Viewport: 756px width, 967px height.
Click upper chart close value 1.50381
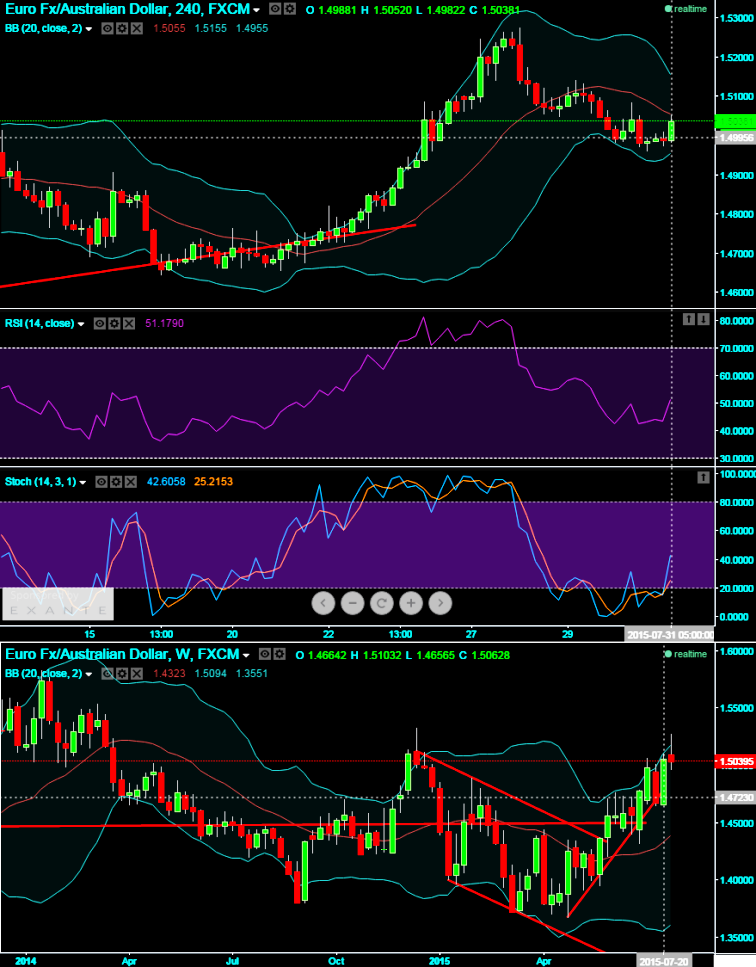[x=502, y=10]
